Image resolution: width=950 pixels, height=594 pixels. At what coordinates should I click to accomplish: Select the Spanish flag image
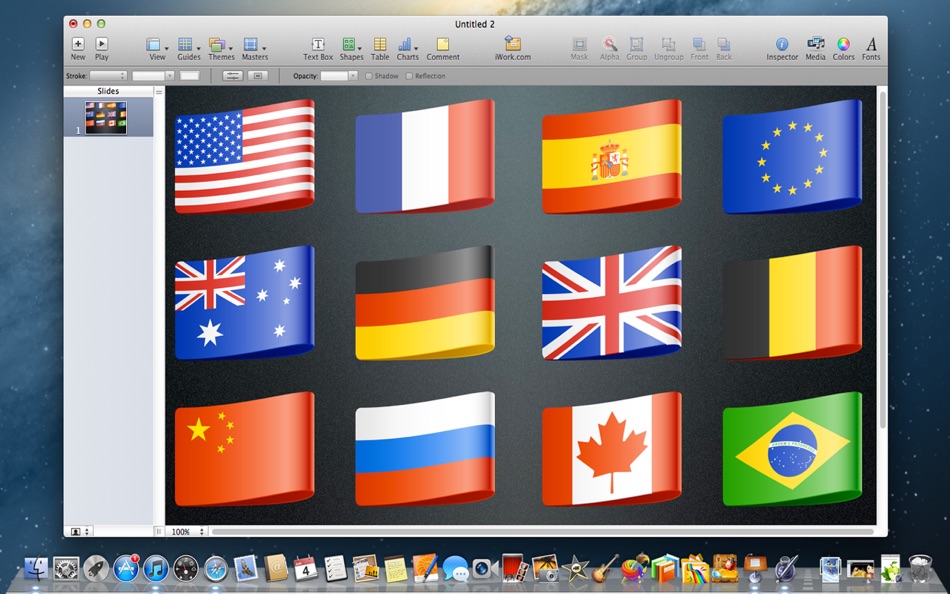(x=611, y=156)
